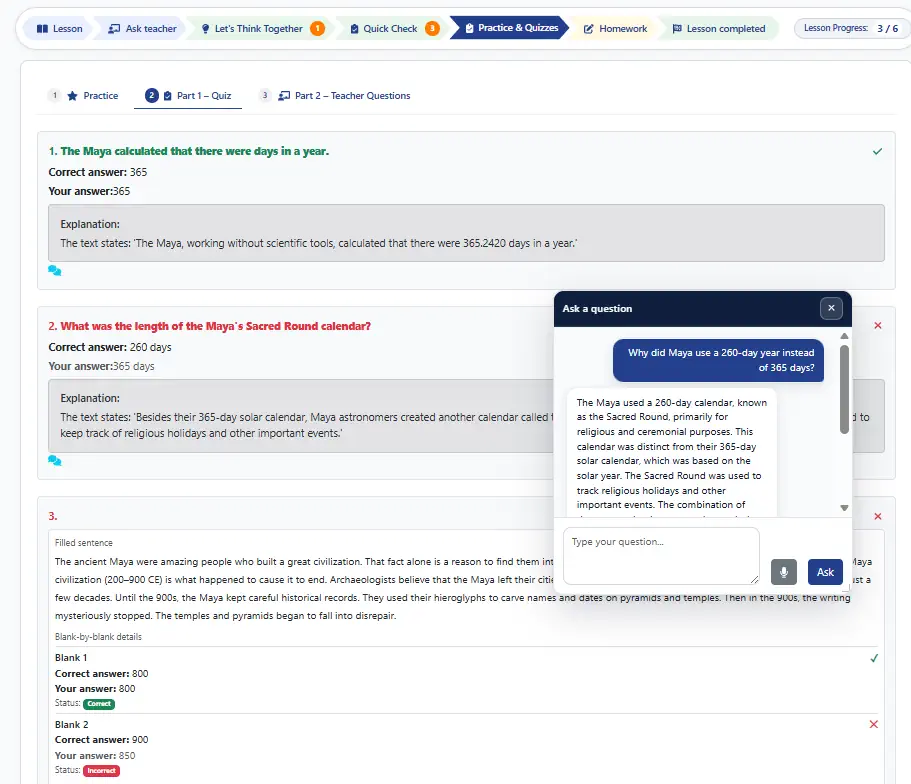The width and height of the screenshot is (911, 784).
Task: Select the Practice & Quizzes step
Action: (511, 28)
